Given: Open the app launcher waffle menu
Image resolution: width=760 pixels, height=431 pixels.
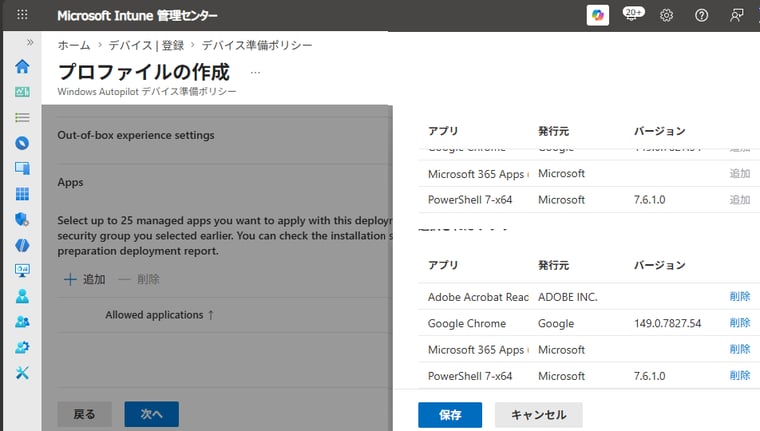Looking at the screenshot, I should click(x=22, y=15).
